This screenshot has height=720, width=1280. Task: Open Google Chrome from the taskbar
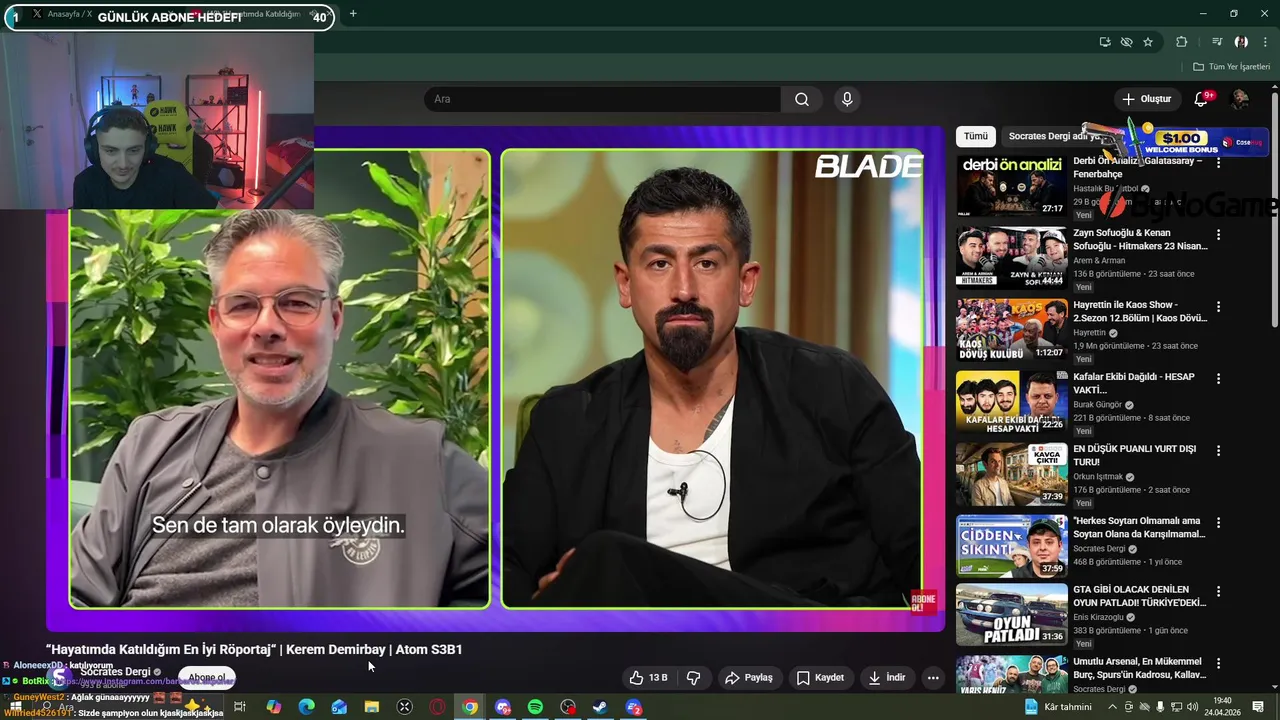(x=470, y=707)
